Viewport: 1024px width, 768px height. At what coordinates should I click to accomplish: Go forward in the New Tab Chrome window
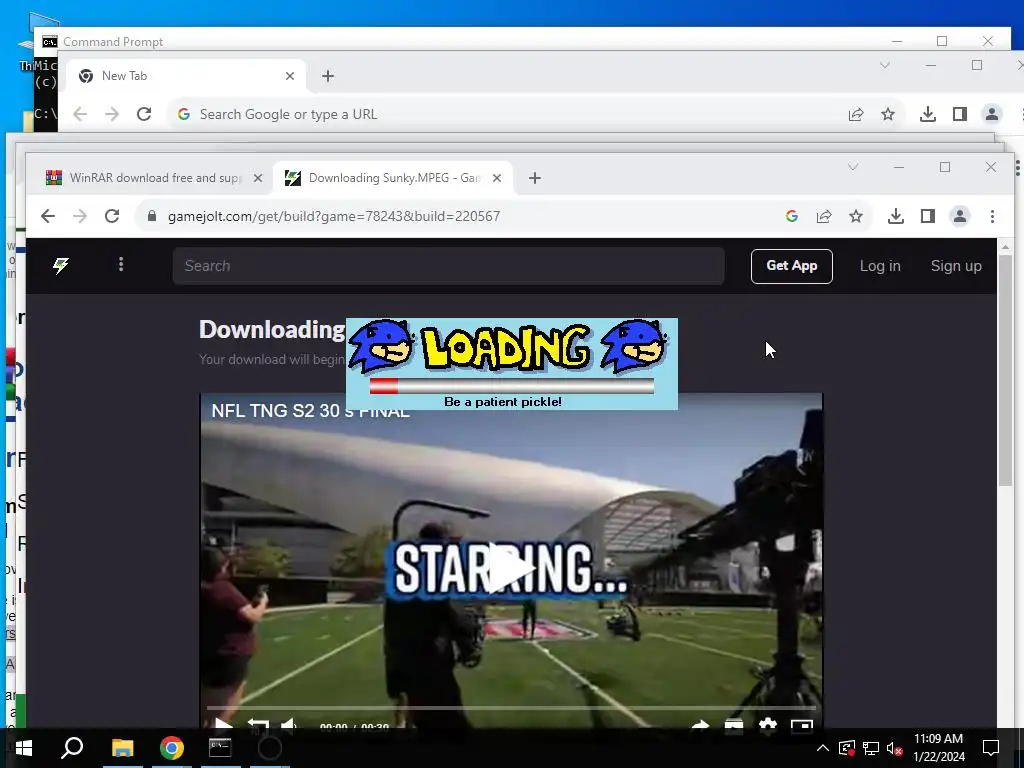click(x=112, y=114)
